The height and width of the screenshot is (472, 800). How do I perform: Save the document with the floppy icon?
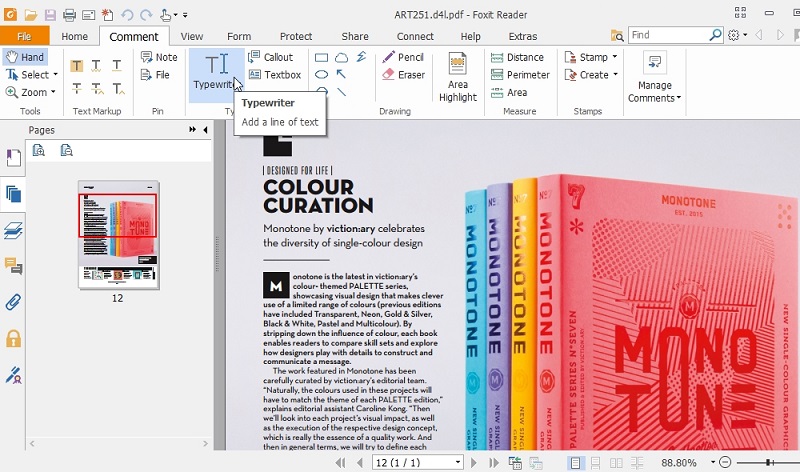click(50, 15)
